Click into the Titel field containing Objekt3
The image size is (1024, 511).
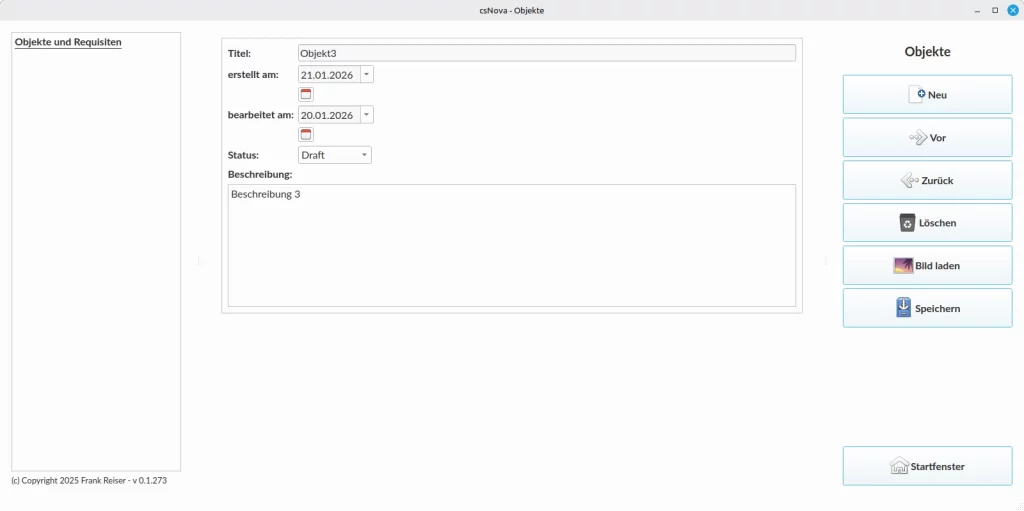coord(546,53)
